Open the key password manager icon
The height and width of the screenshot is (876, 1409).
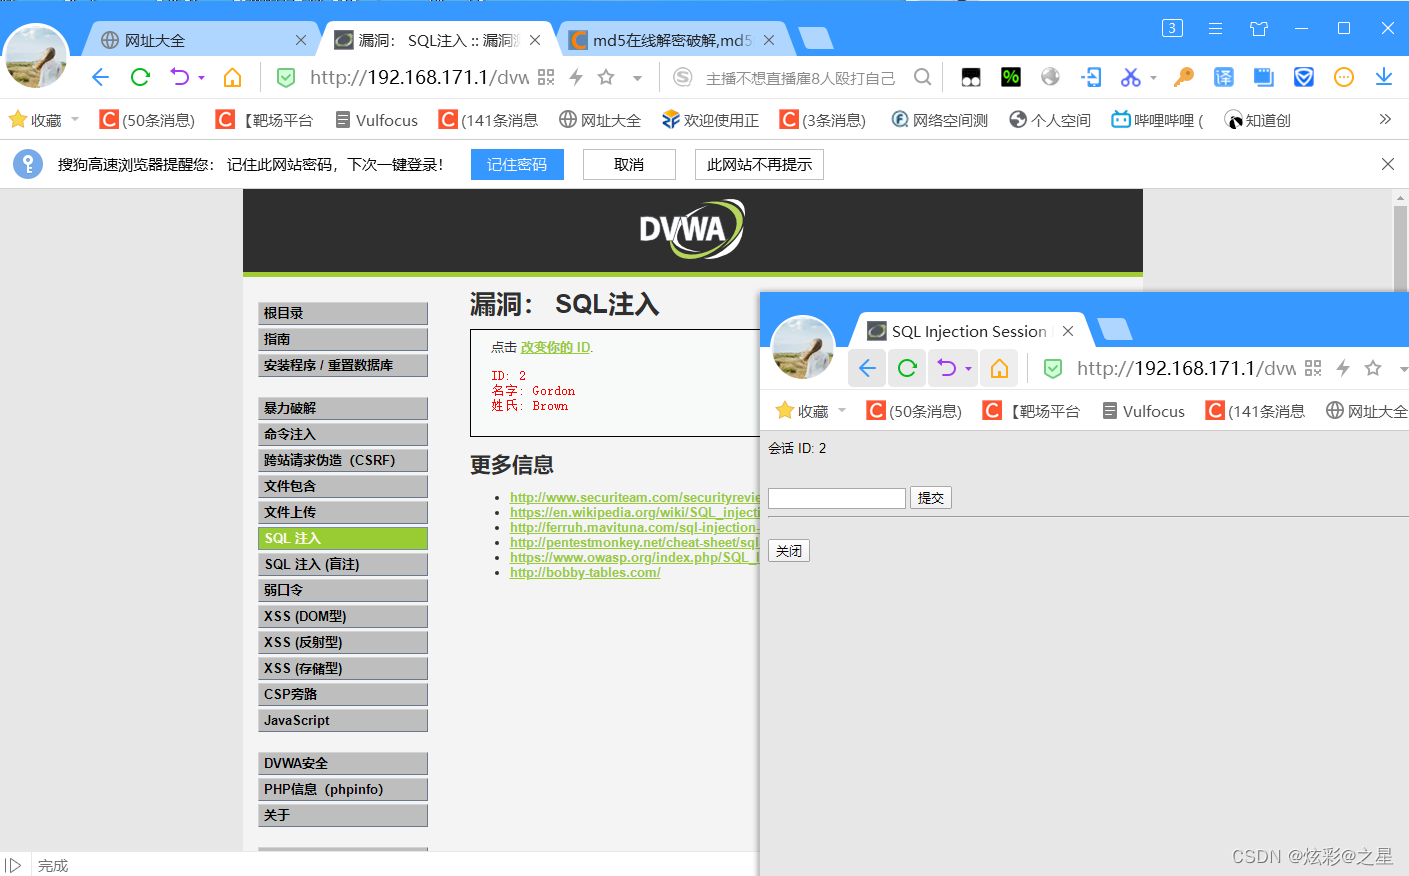point(1184,77)
